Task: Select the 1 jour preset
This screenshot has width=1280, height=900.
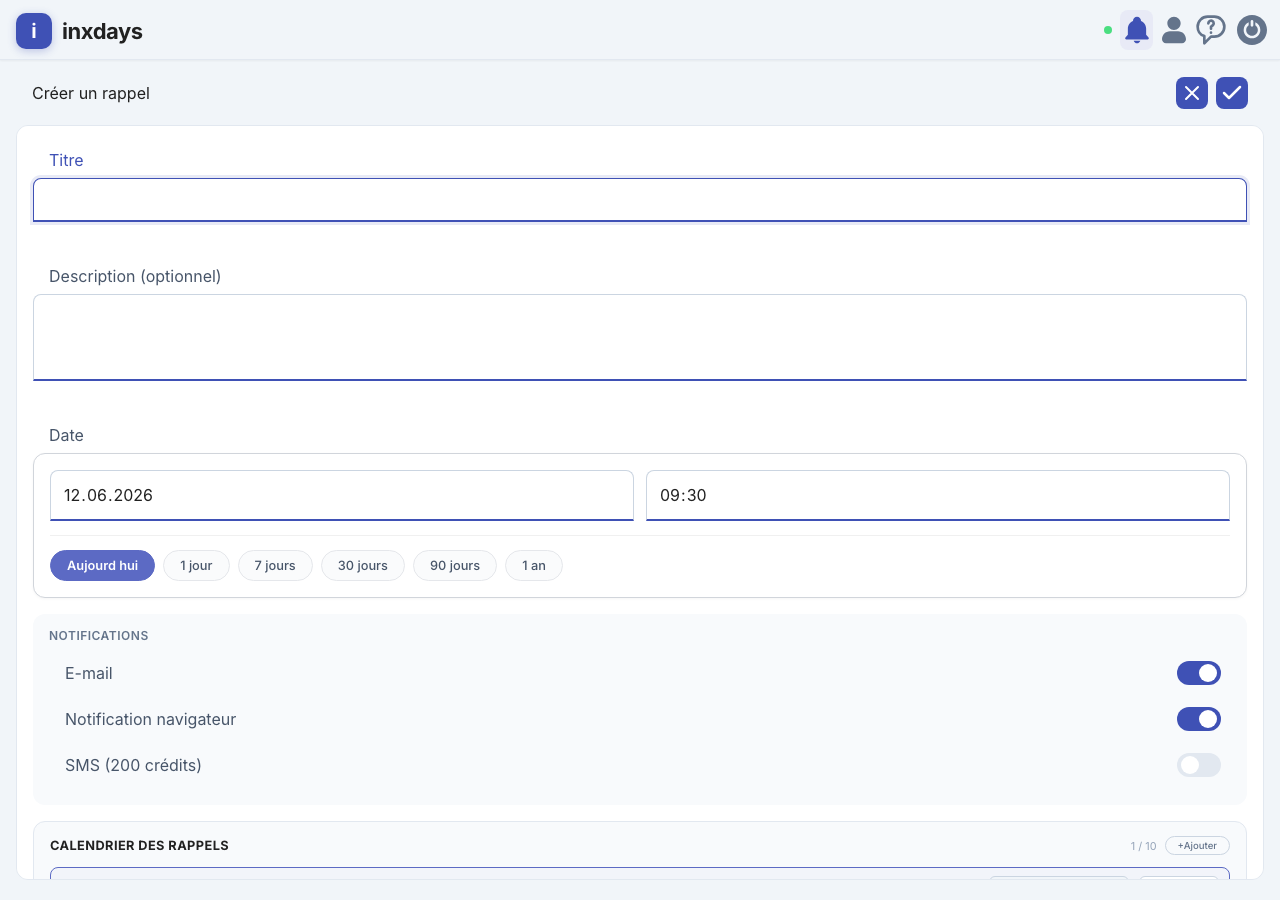Action: [x=196, y=565]
